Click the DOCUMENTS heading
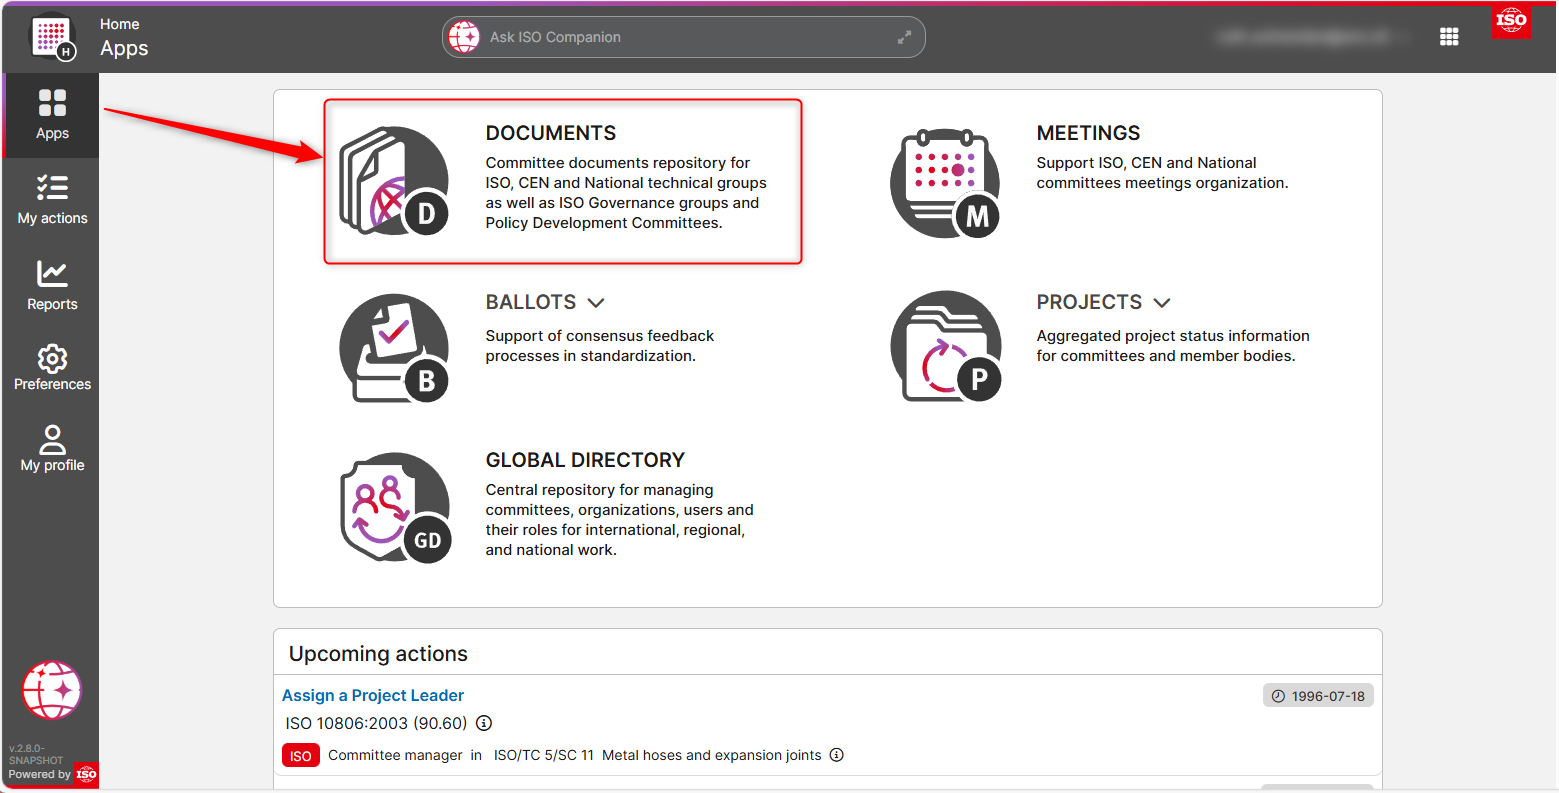 (551, 133)
